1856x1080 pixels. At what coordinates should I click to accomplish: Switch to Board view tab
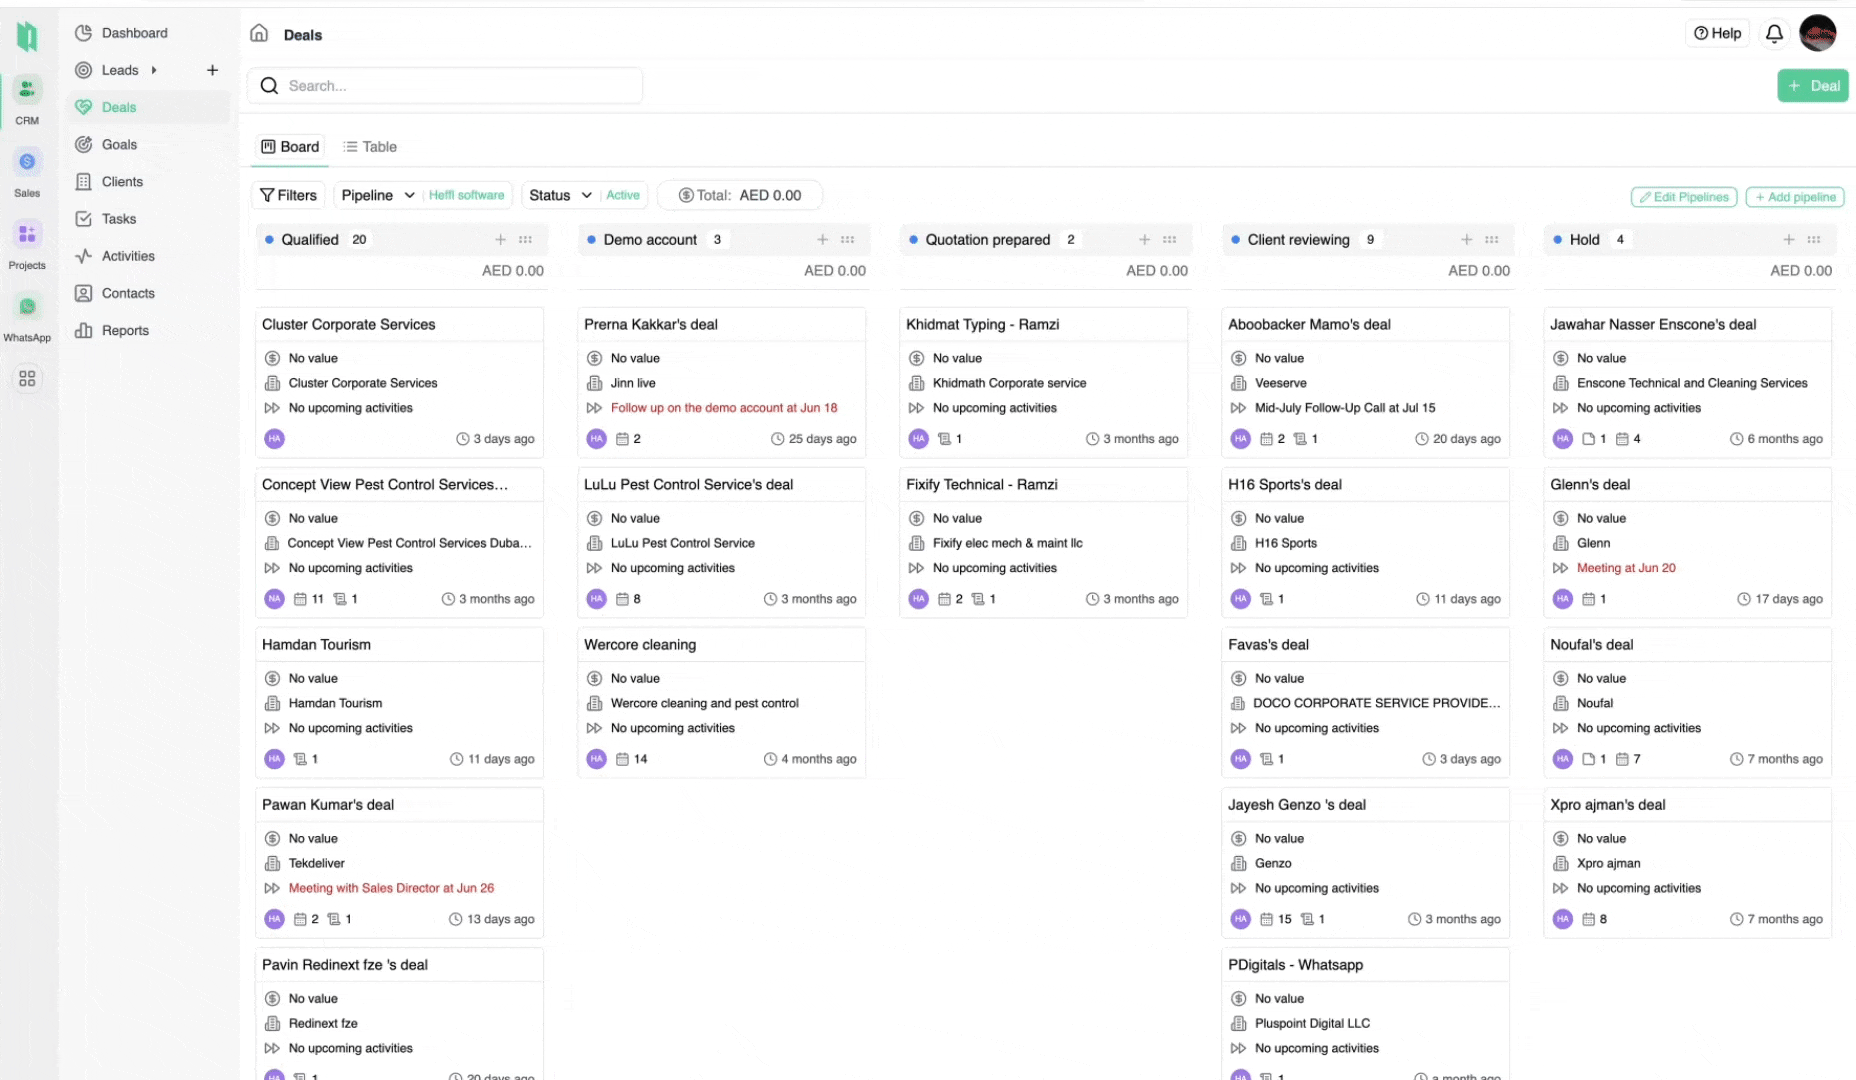(x=290, y=146)
